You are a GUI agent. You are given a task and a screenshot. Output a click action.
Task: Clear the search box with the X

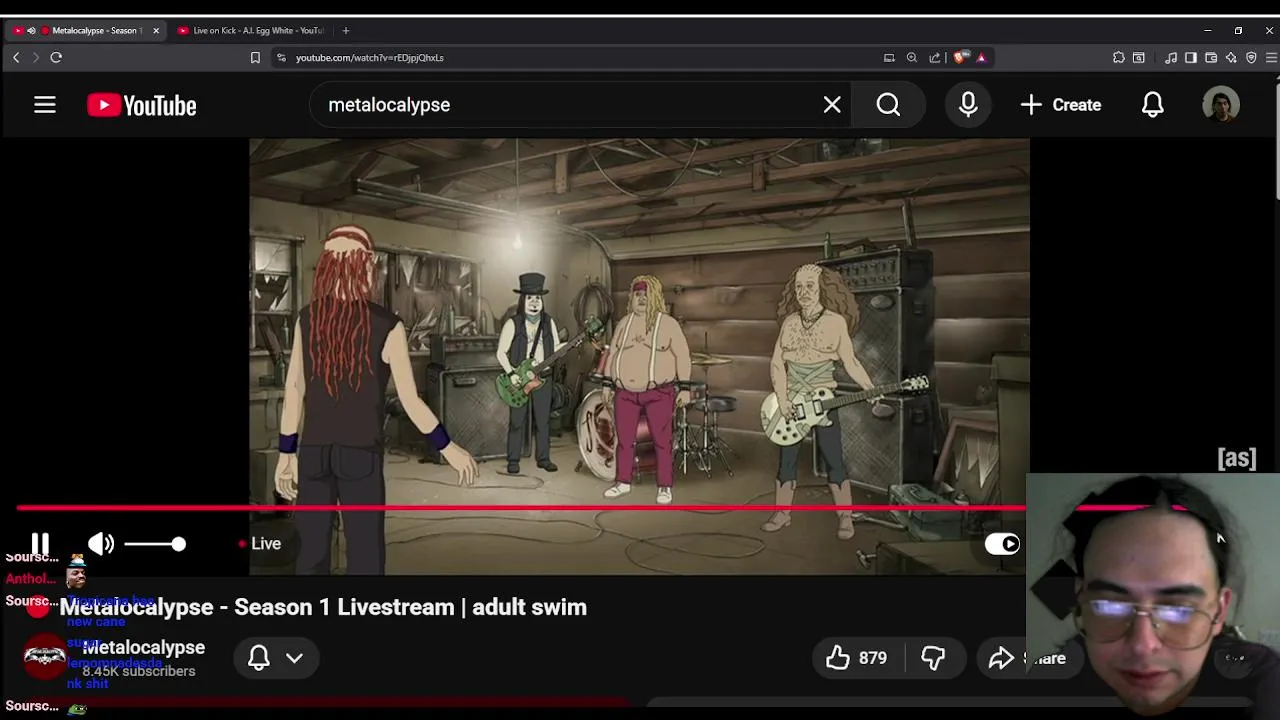coord(832,105)
